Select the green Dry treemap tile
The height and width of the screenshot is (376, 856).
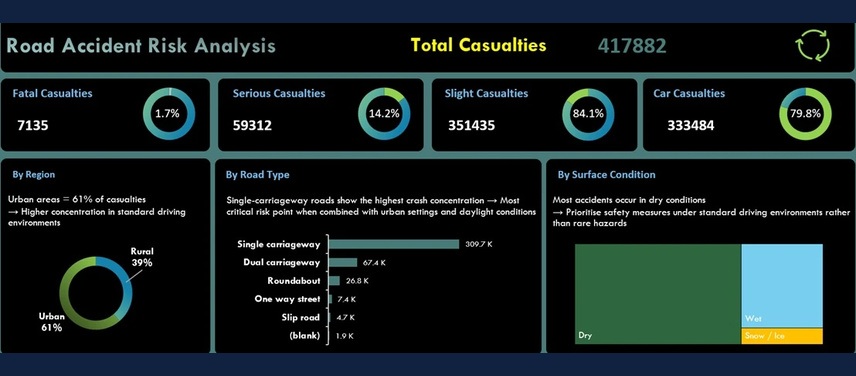[x=658, y=294]
